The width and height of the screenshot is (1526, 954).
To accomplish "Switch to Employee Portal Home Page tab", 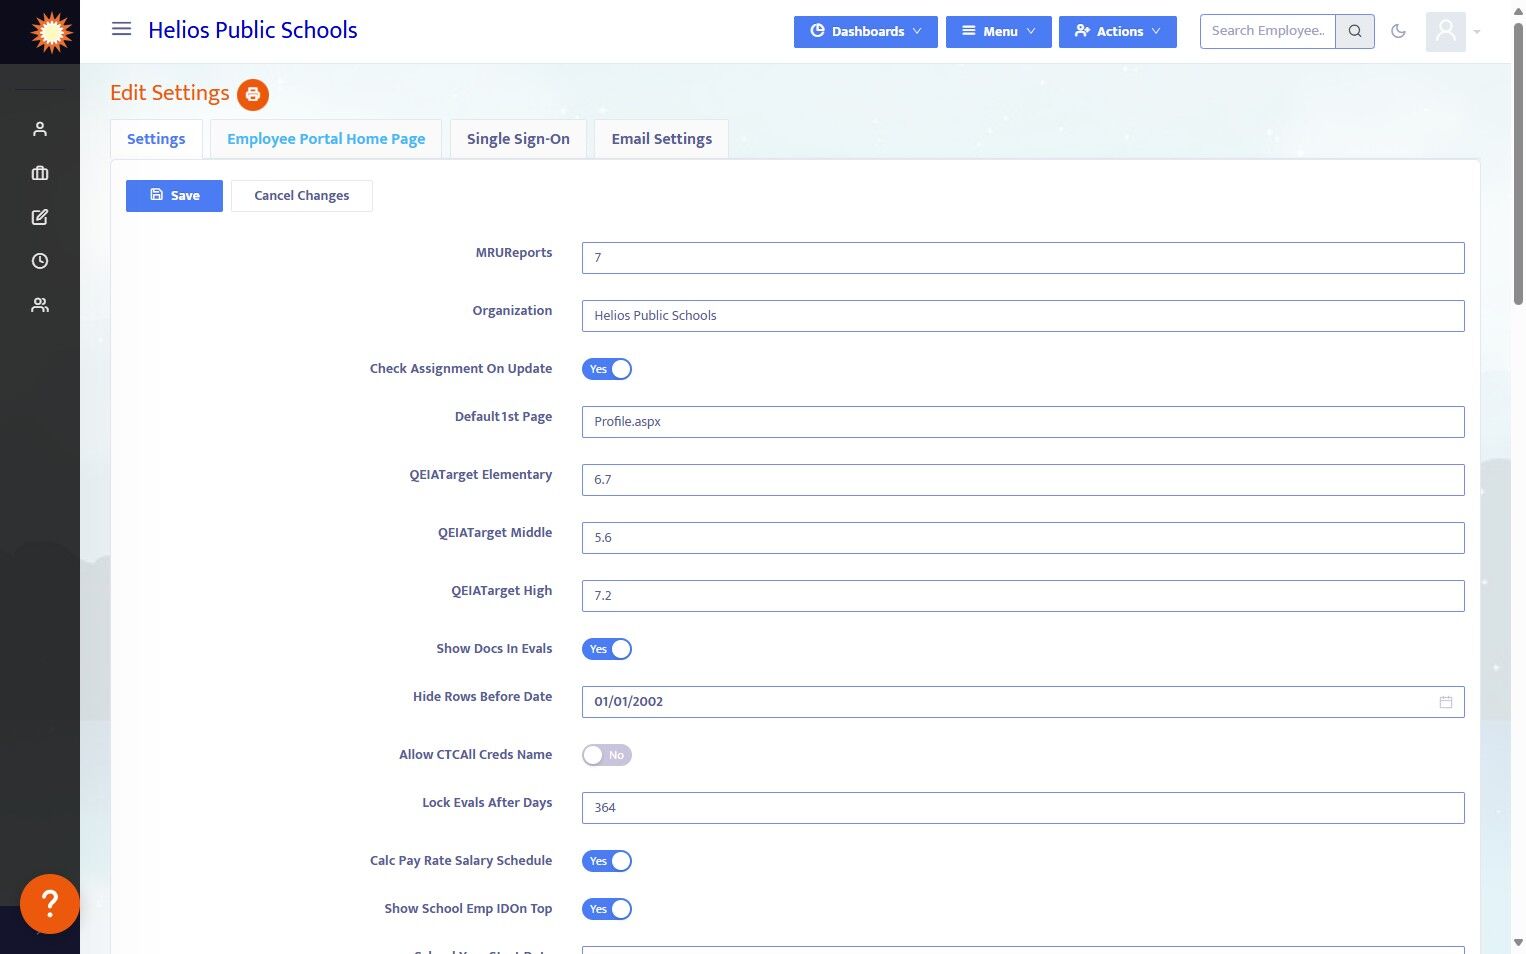I will 326,139.
